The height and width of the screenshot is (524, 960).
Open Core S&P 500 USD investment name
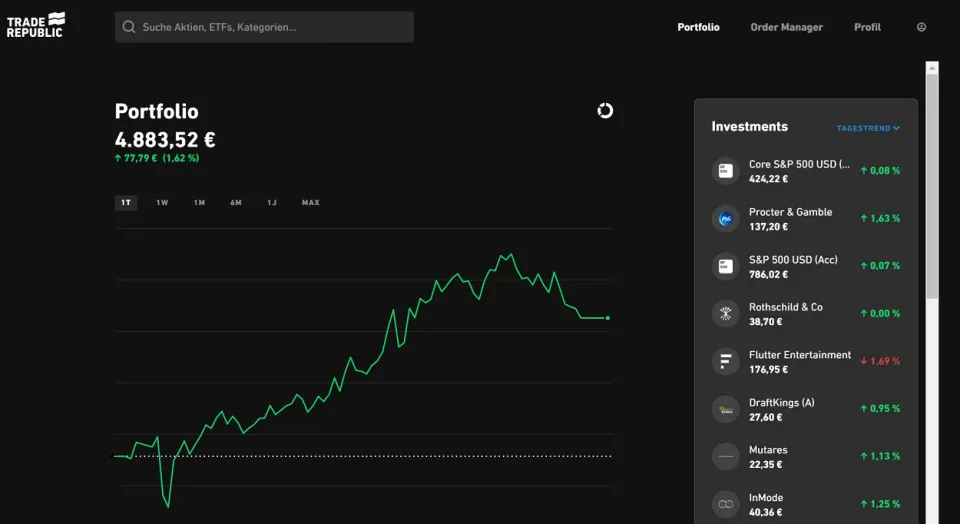799,164
